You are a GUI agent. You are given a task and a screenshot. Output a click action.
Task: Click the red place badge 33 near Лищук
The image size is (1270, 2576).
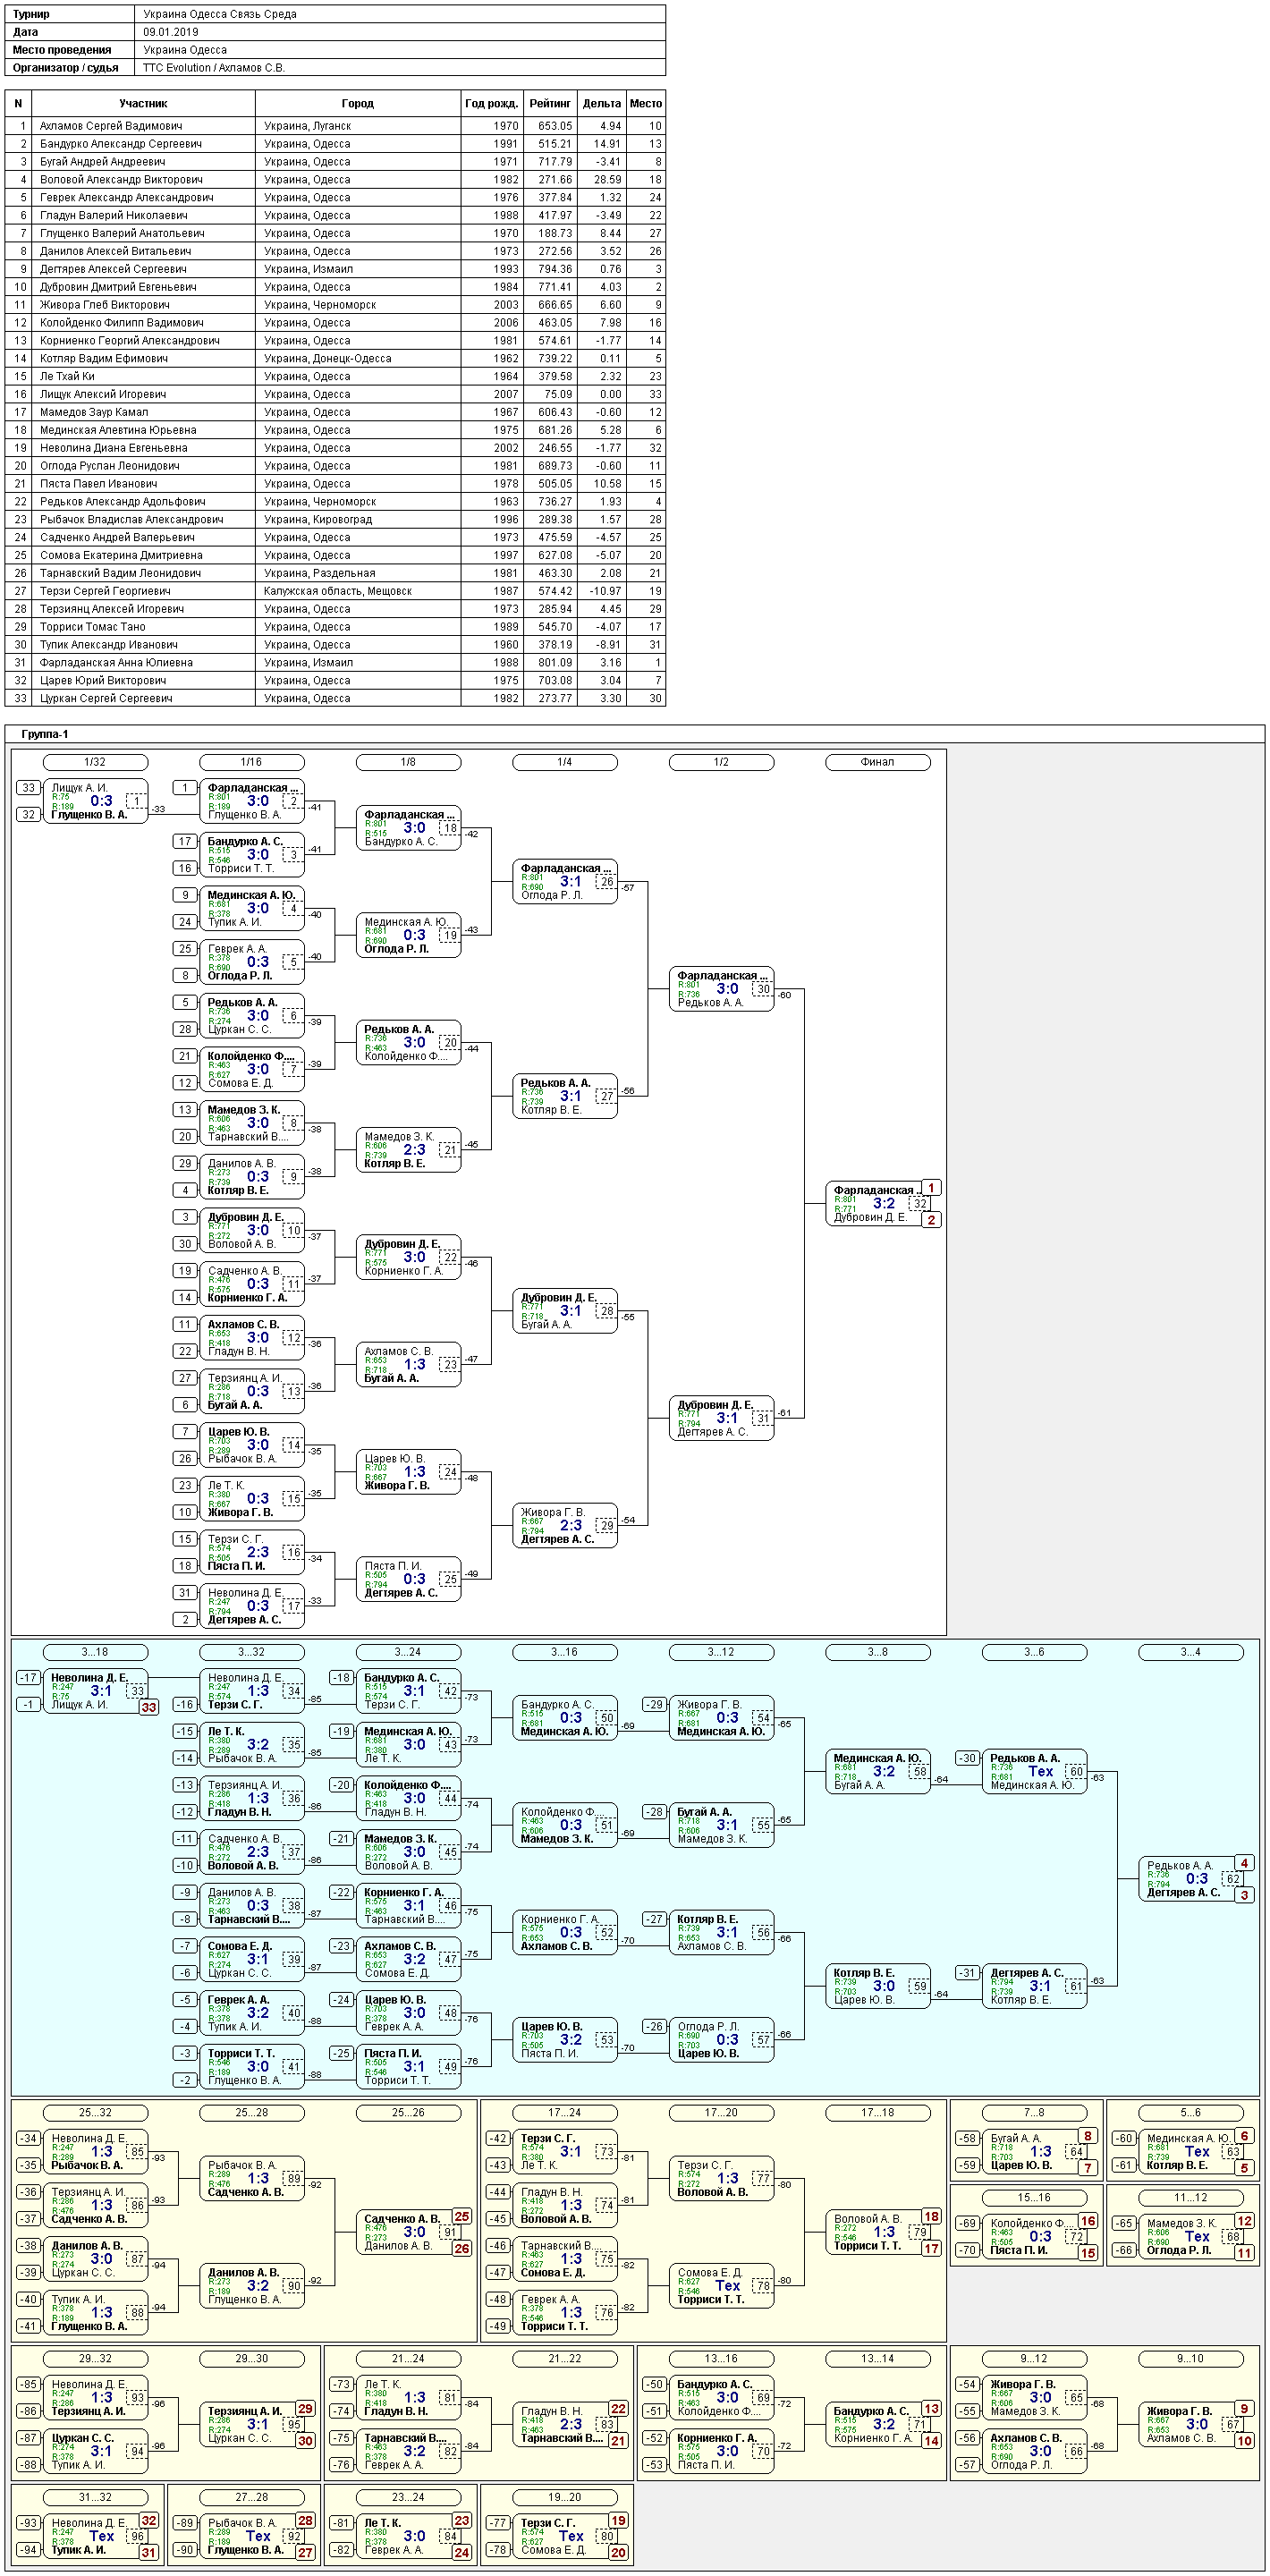point(149,1707)
